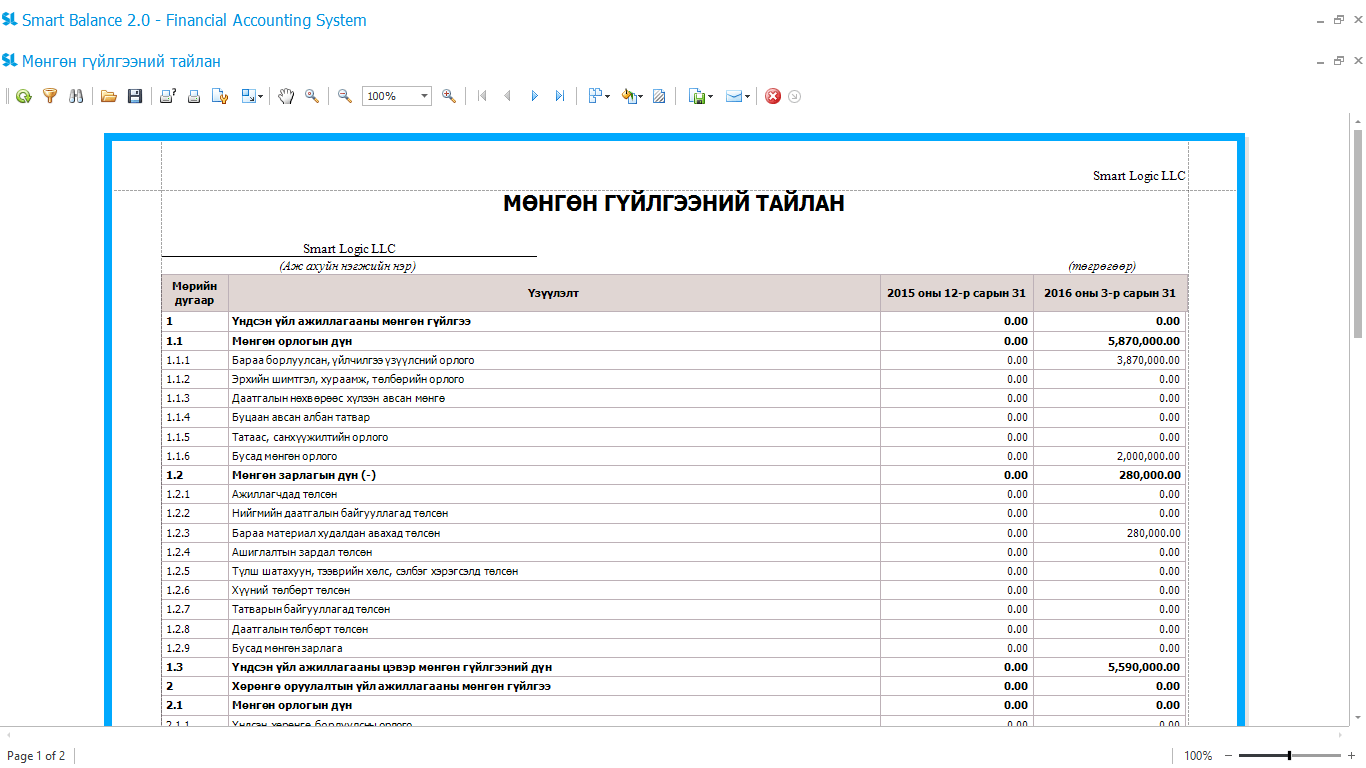Open the page setup icon
This screenshot has height=768, width=1366.
220,96
